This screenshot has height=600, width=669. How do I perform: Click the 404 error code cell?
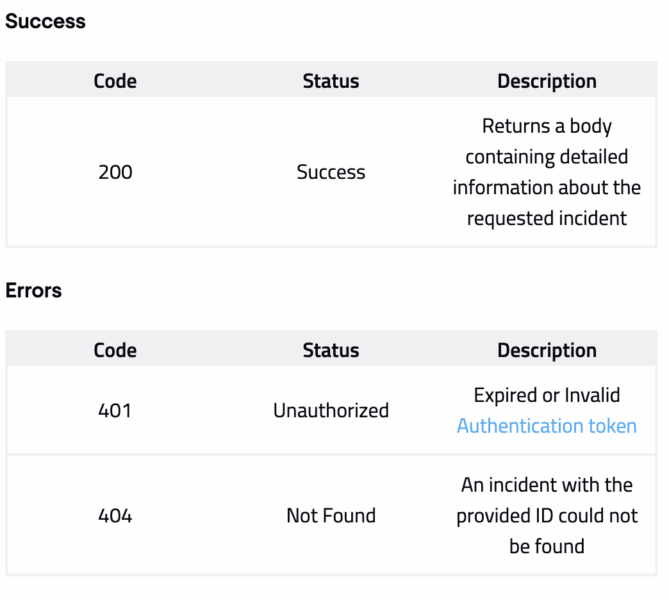coord(115,516)
